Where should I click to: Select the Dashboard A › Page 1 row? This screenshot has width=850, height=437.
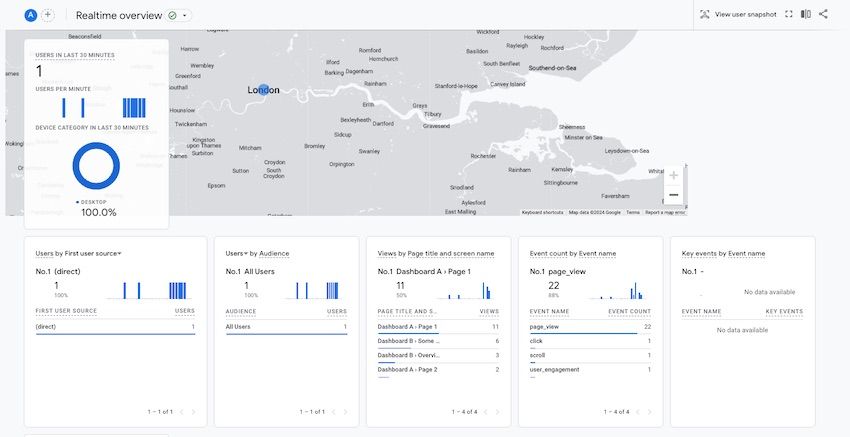[438, 327]
